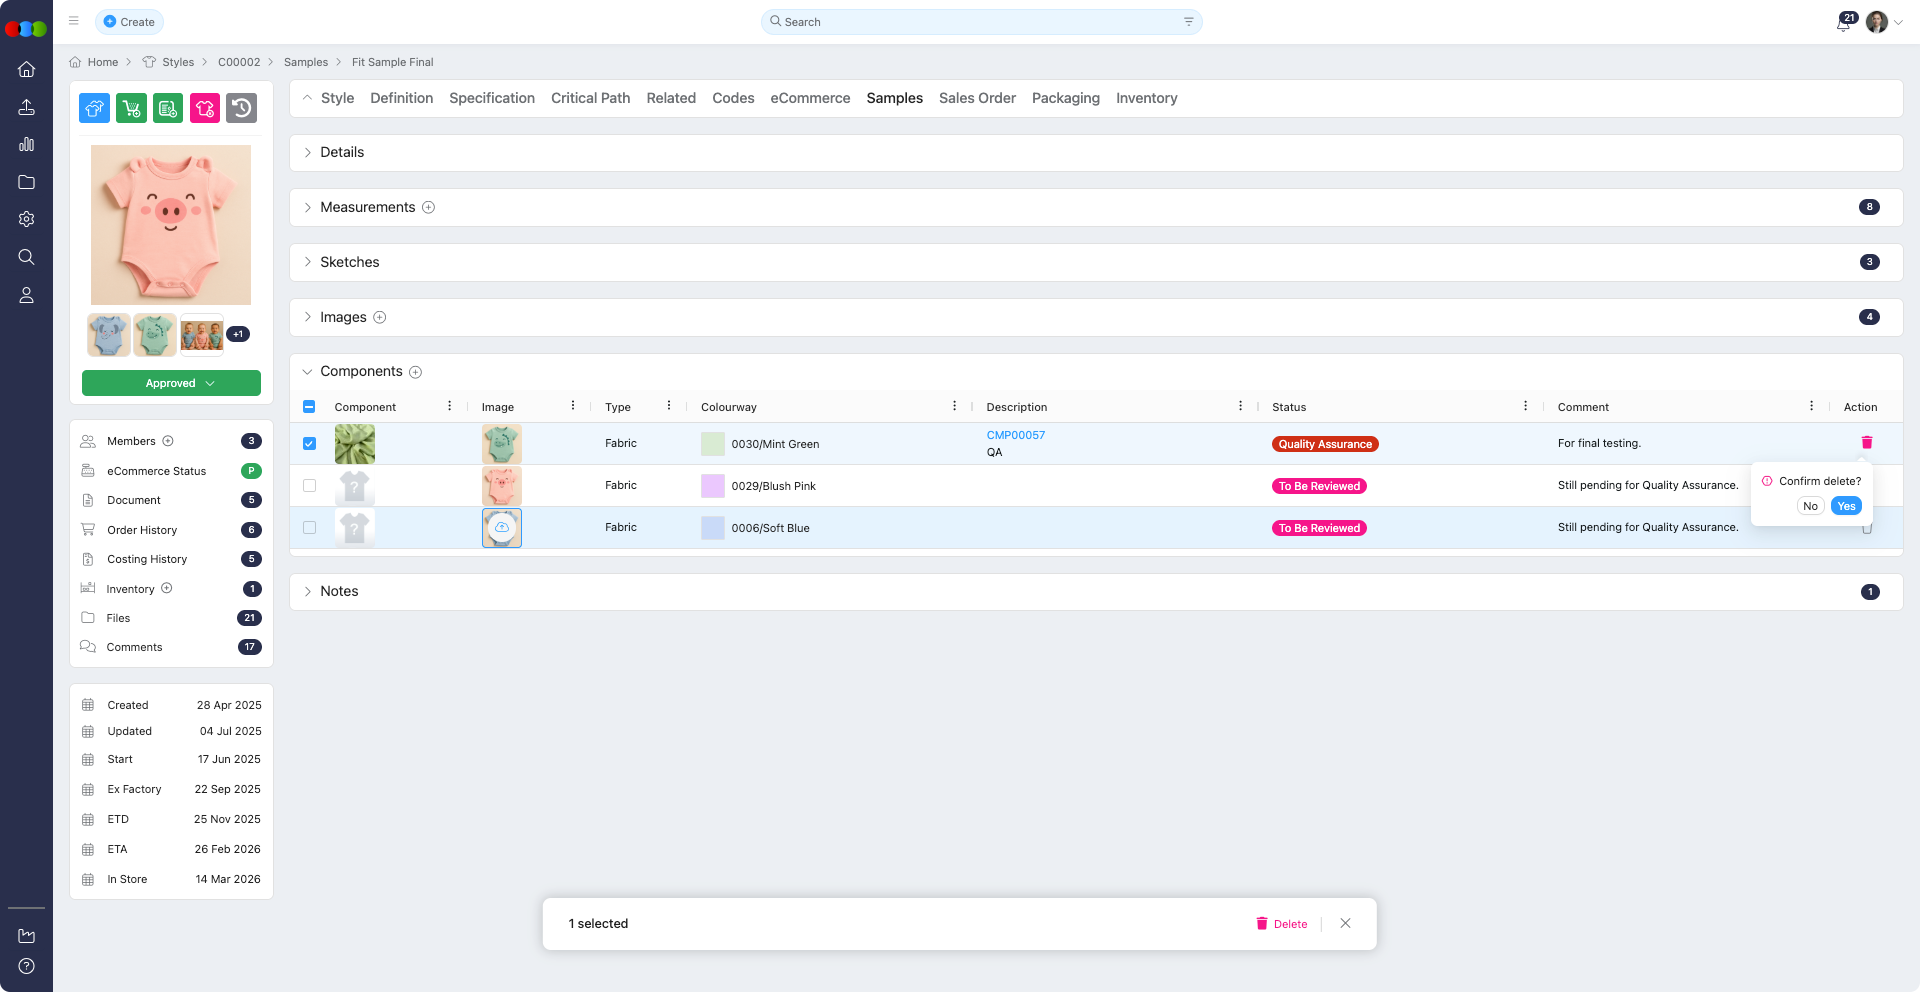The height and width of the screenshot is (992, 1920).
Task: Open notifications bell in top bar
Action: click(1843, 23)
